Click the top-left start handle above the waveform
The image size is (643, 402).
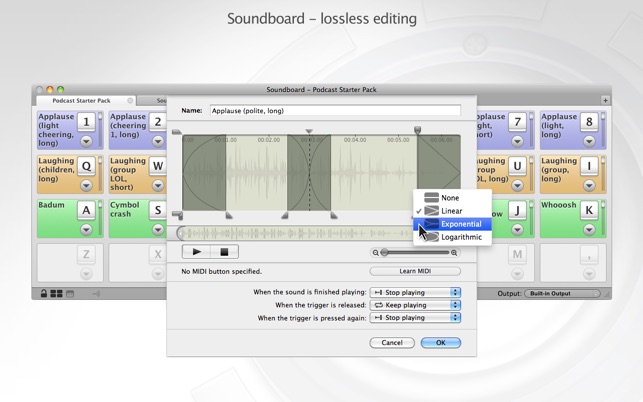(x=177, y=132)
